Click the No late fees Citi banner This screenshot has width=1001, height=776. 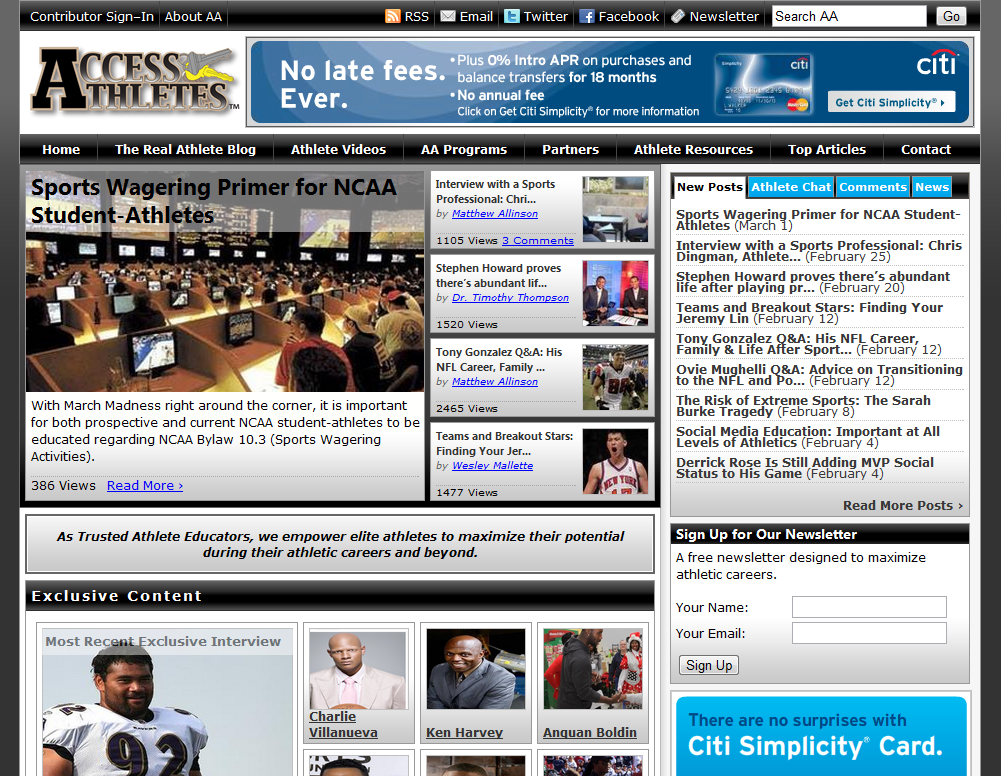(610, 82)
